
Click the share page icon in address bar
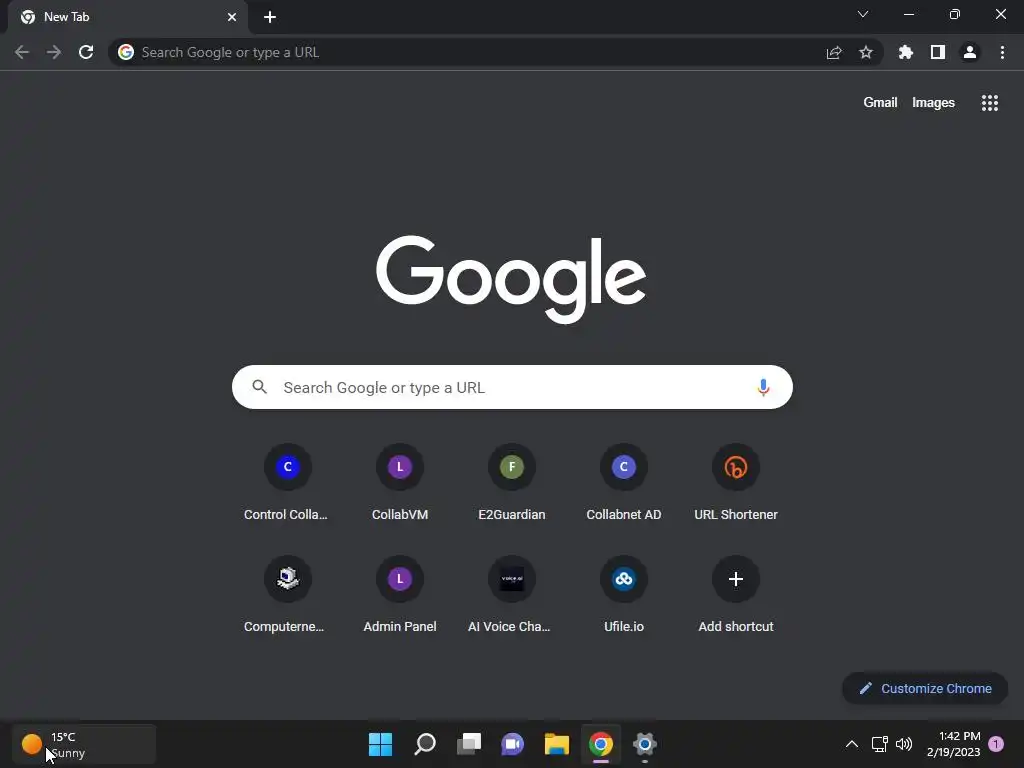834,52
